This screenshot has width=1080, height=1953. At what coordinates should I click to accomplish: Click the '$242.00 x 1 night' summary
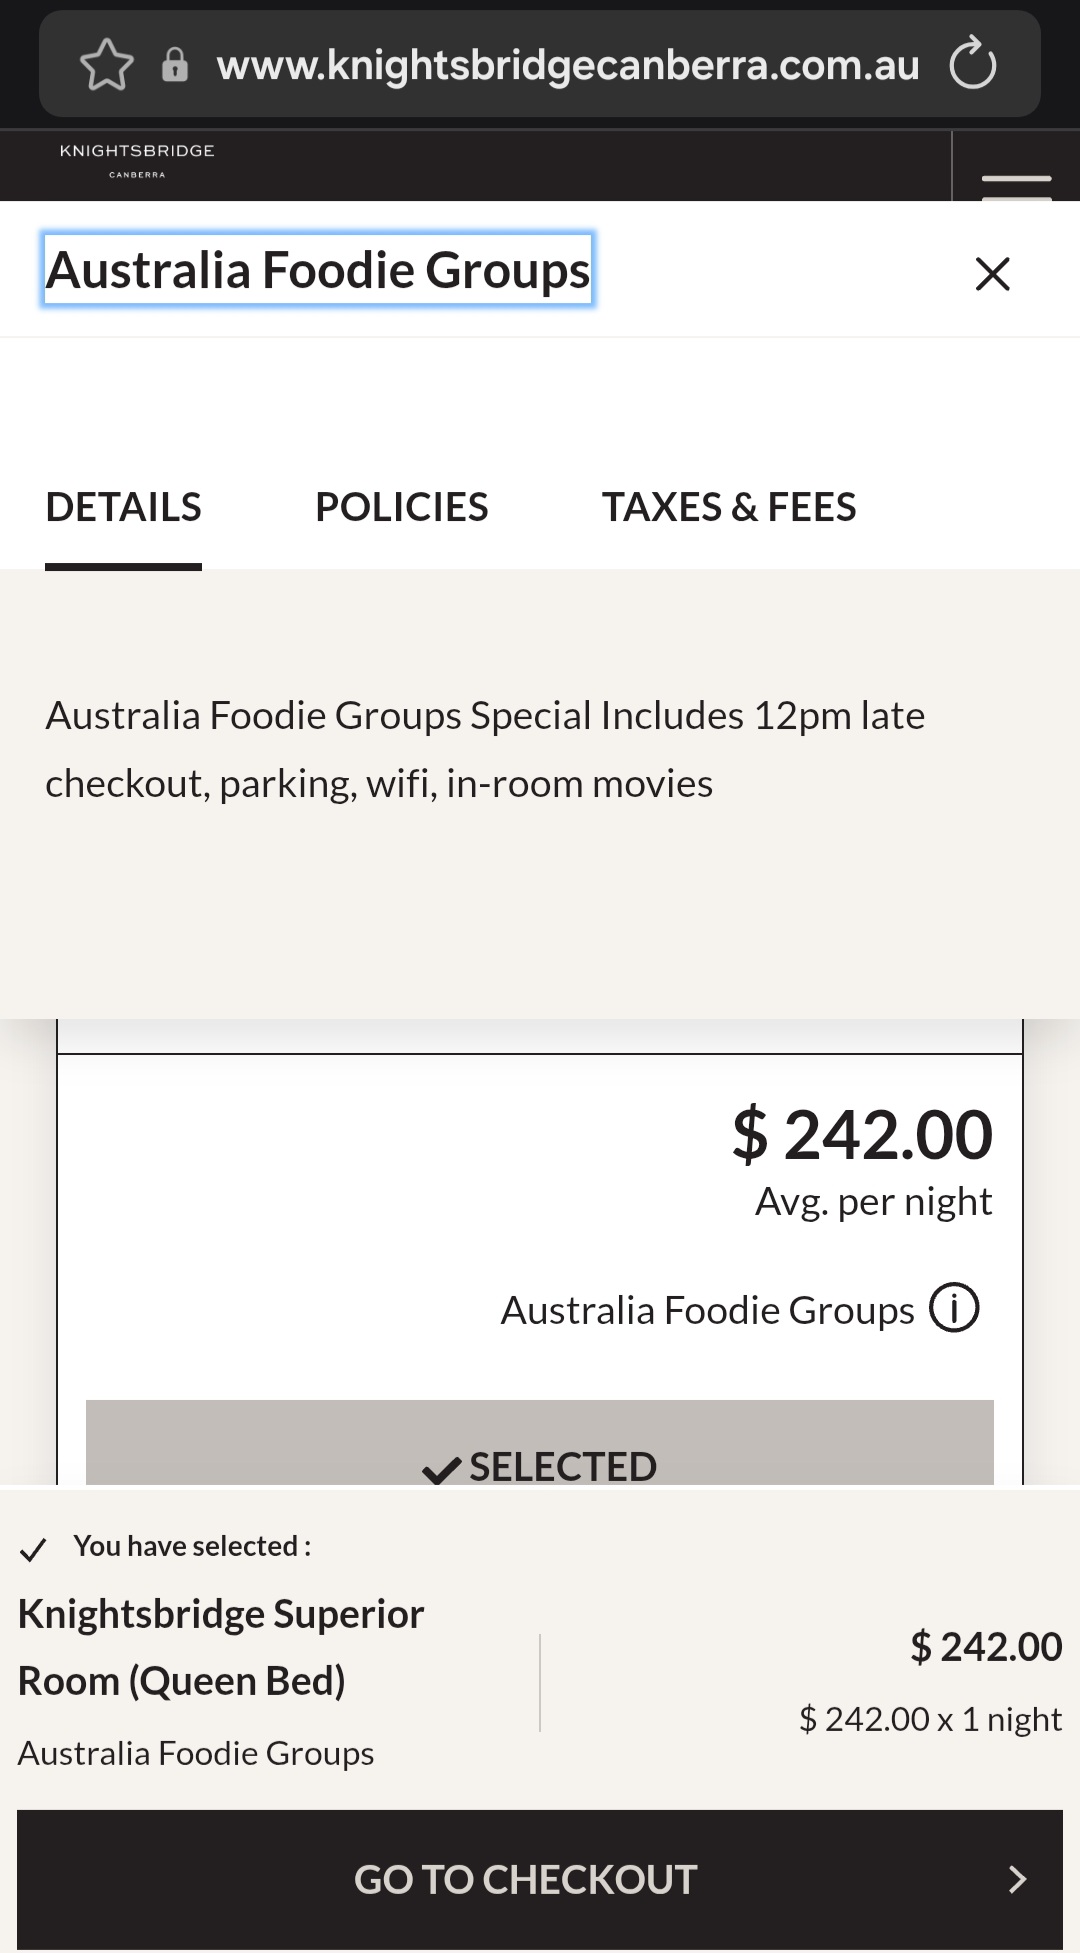coord(930,1719)
